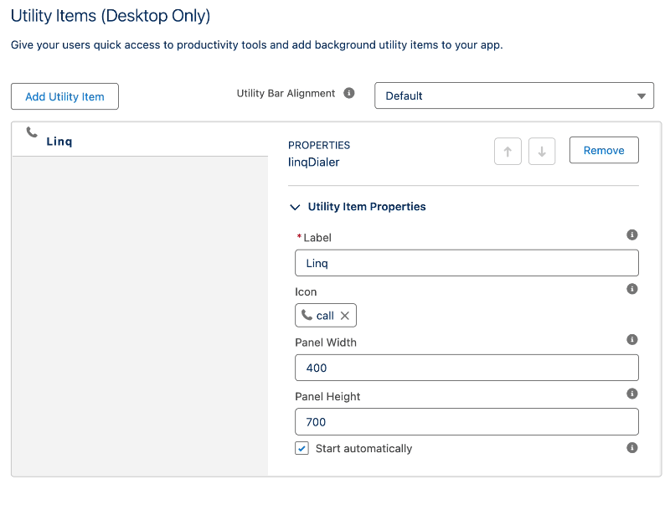Click the Add Utility Item button
Viewport: 670px width, 505px height.
coord(65,96)
